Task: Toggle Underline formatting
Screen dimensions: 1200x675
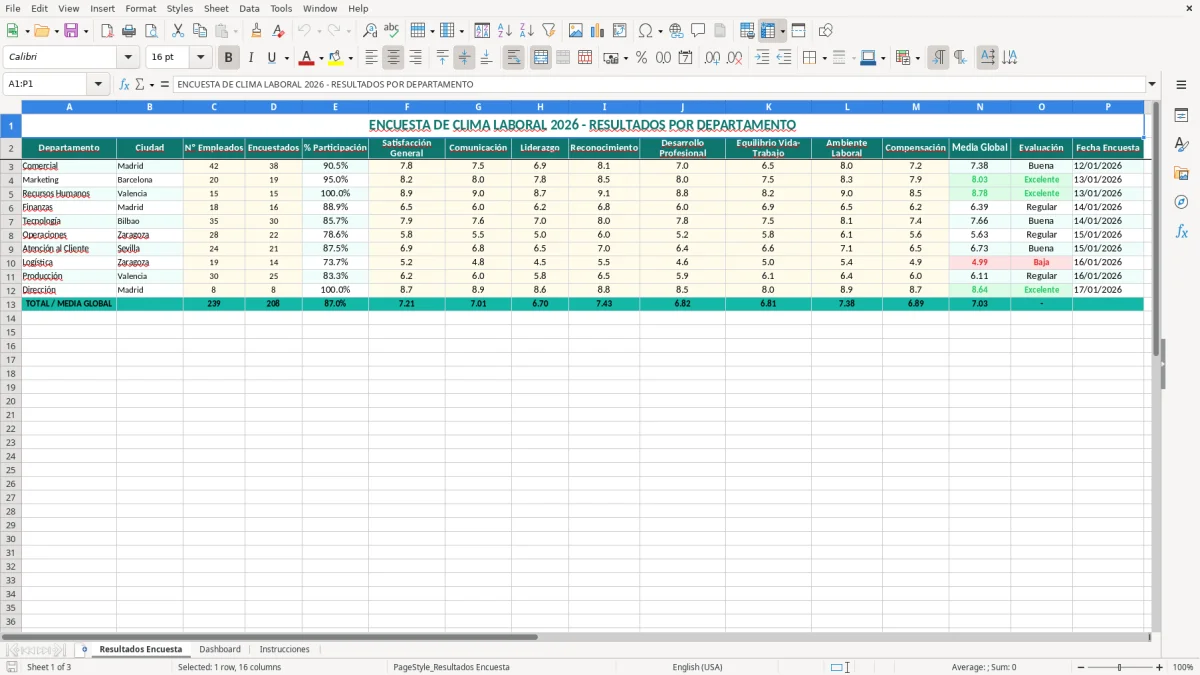Action: (271, 58)
